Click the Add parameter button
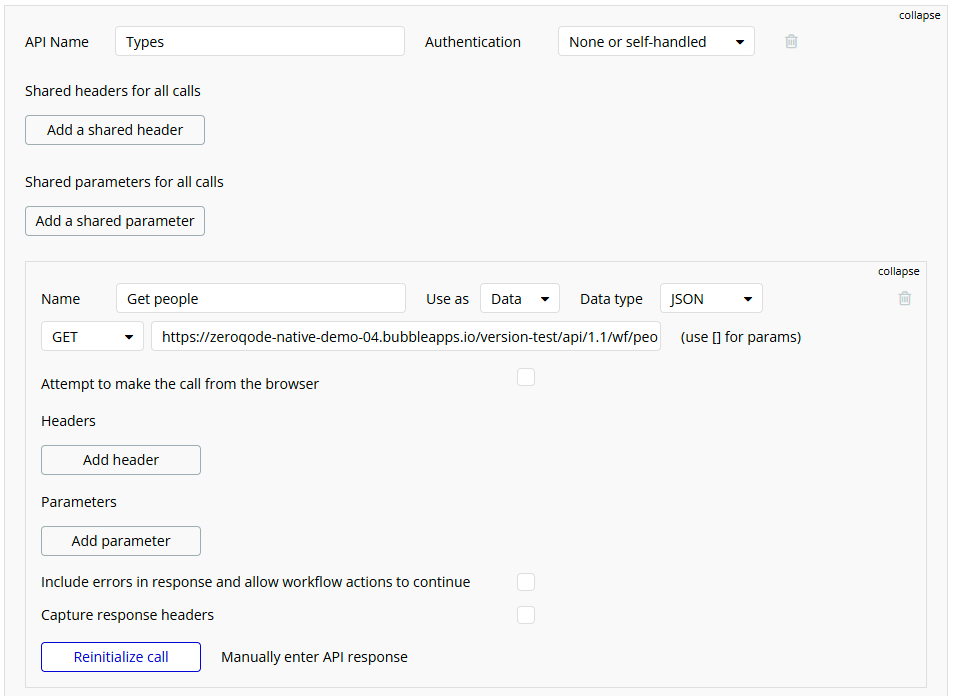The image size is (954, 696). coord(121,541)
